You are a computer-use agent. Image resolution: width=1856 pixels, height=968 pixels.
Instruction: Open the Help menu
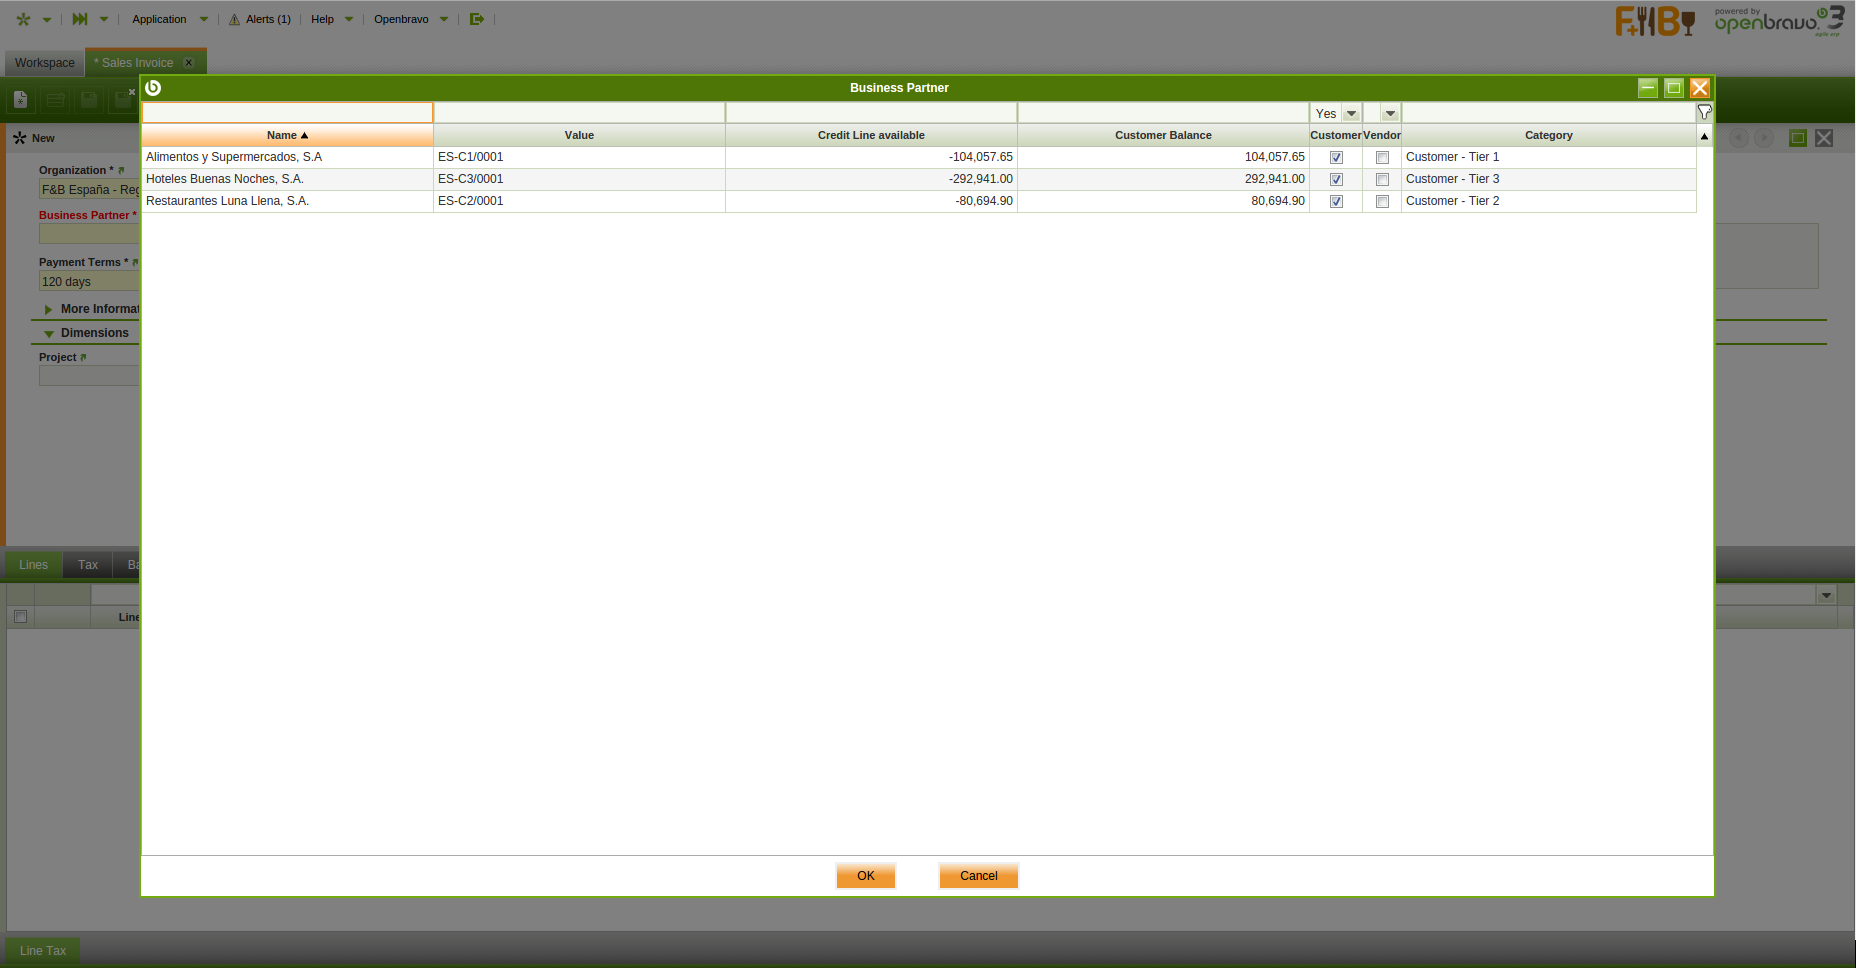coord(322,19)
